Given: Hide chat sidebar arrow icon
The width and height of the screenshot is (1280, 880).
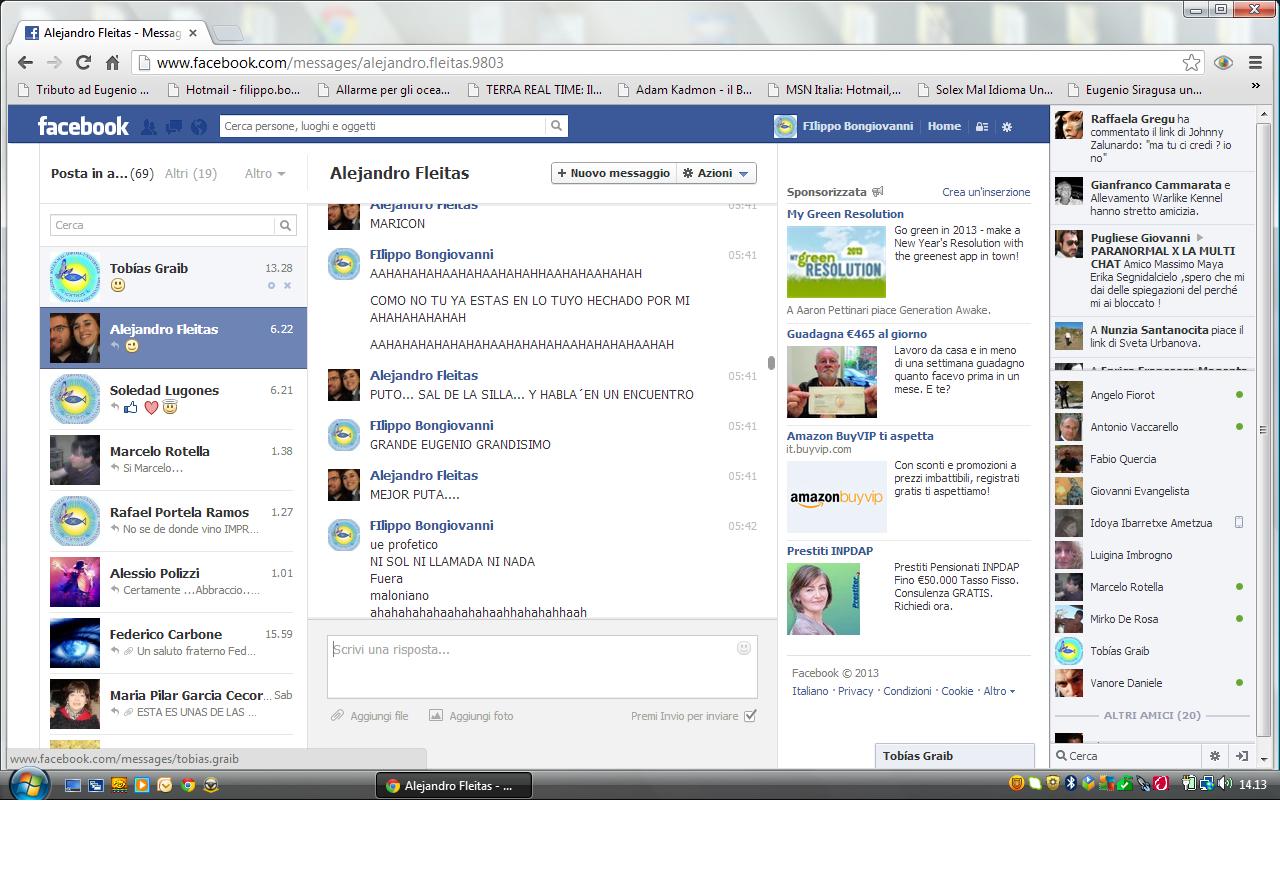Looking at the screenshot, I should 1241,756.
